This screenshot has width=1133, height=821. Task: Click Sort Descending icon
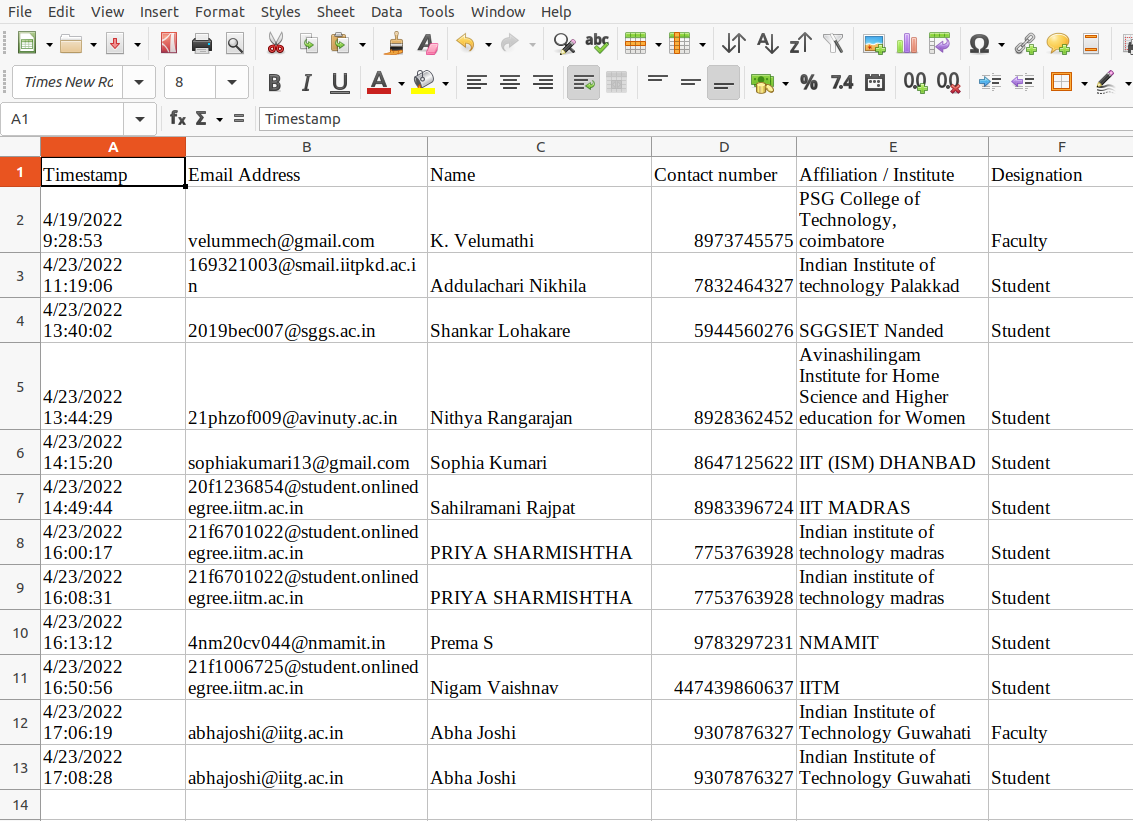tap(800, 43)
